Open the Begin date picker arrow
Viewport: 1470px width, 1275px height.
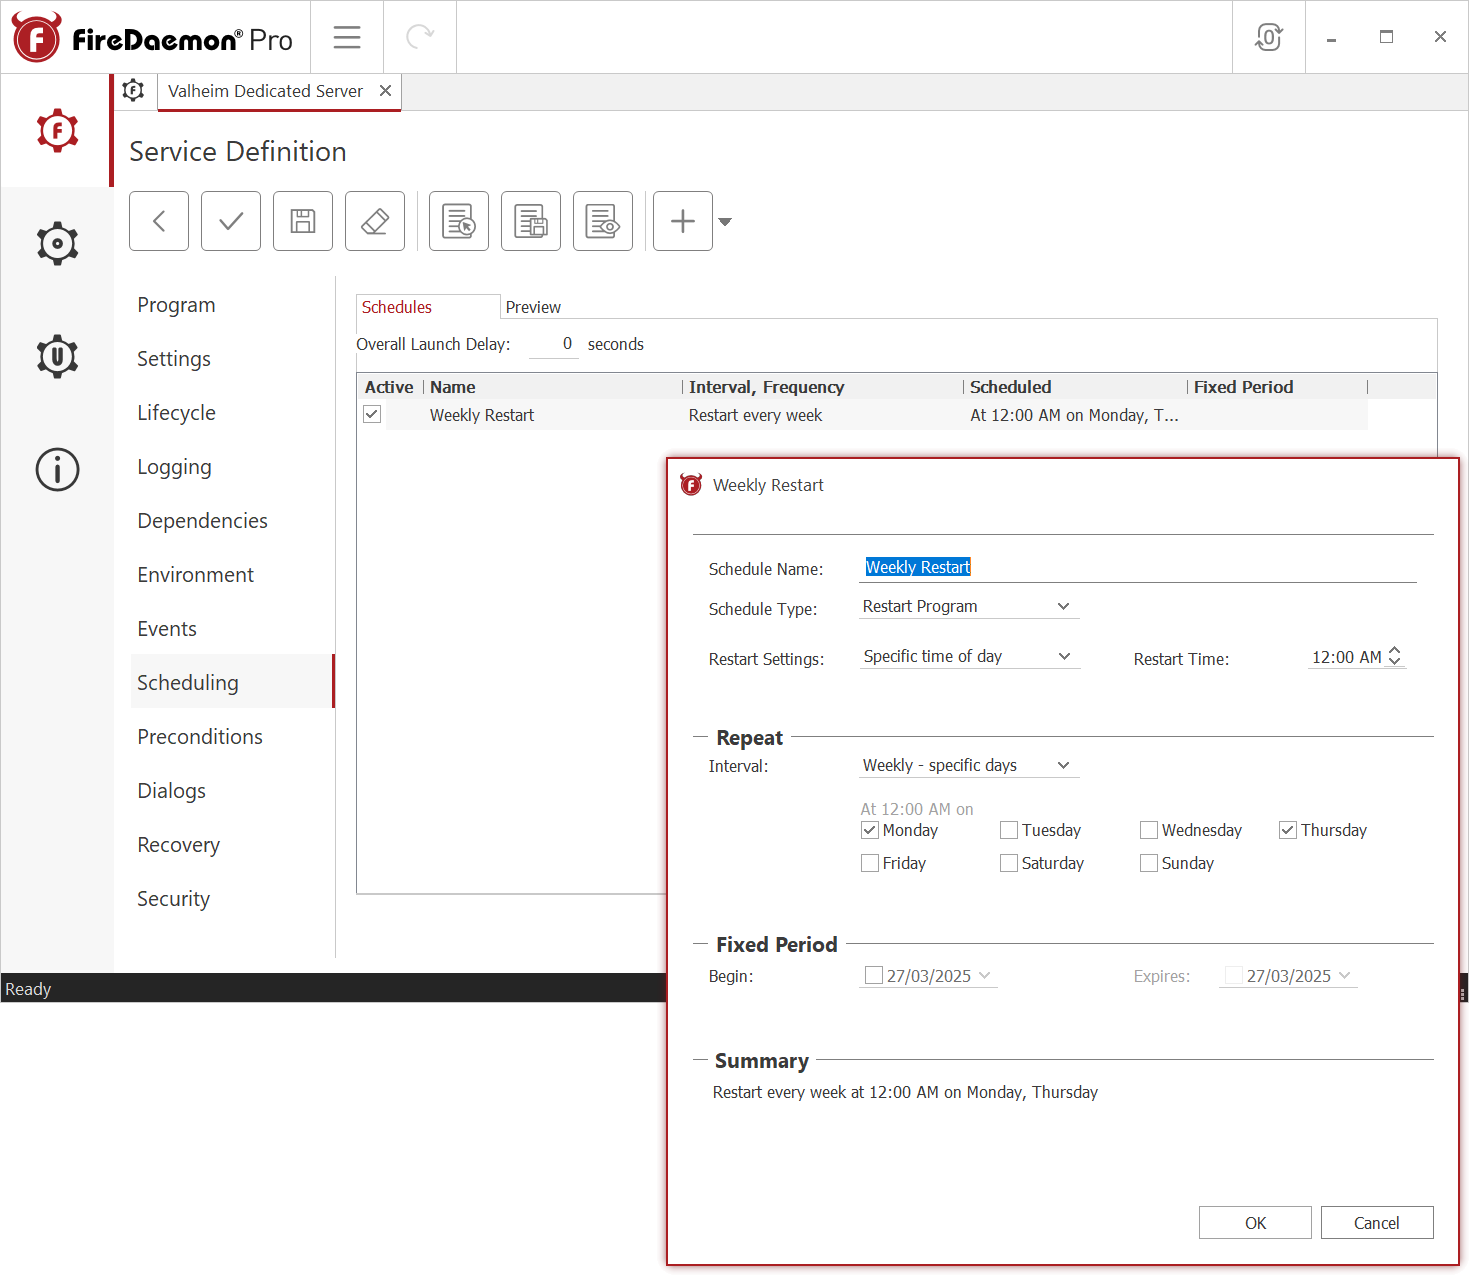984,976
